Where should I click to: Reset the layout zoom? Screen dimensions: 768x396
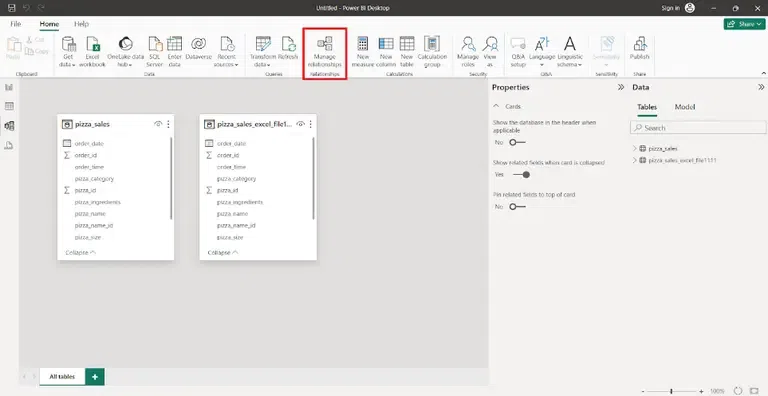point(738,391)
